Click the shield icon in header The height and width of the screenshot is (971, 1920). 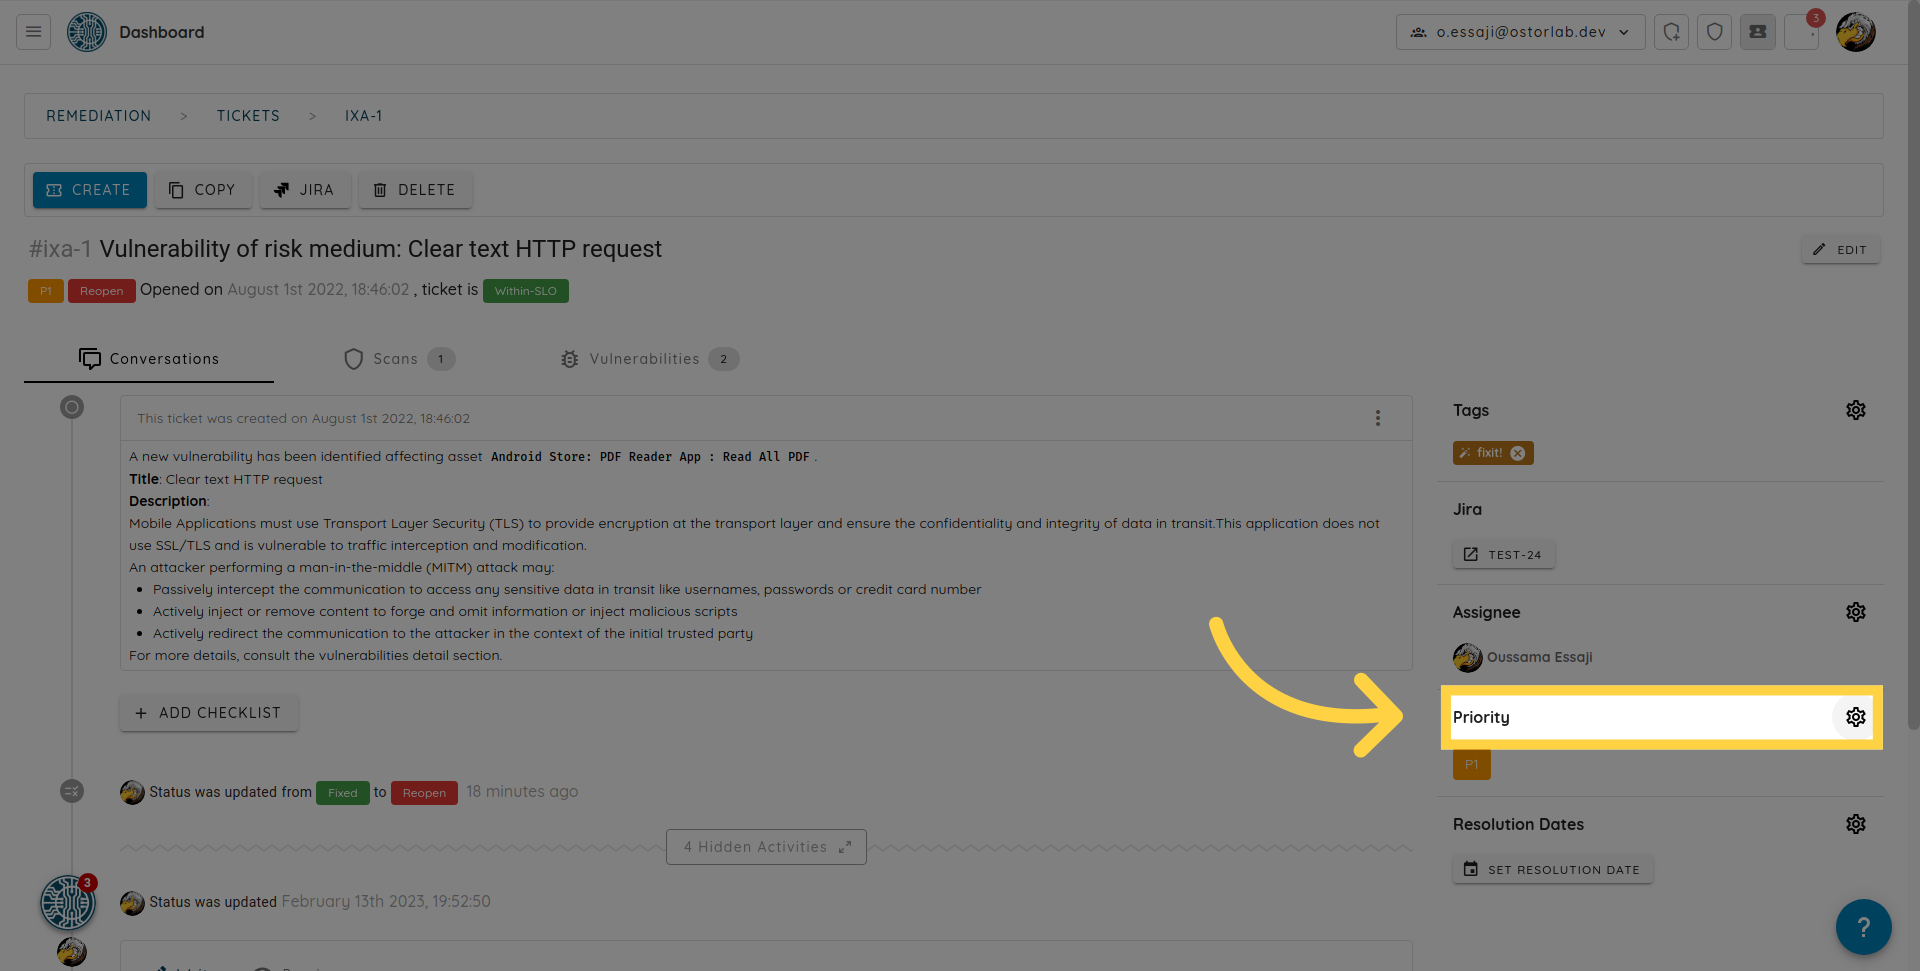(x=1714, y=32)
